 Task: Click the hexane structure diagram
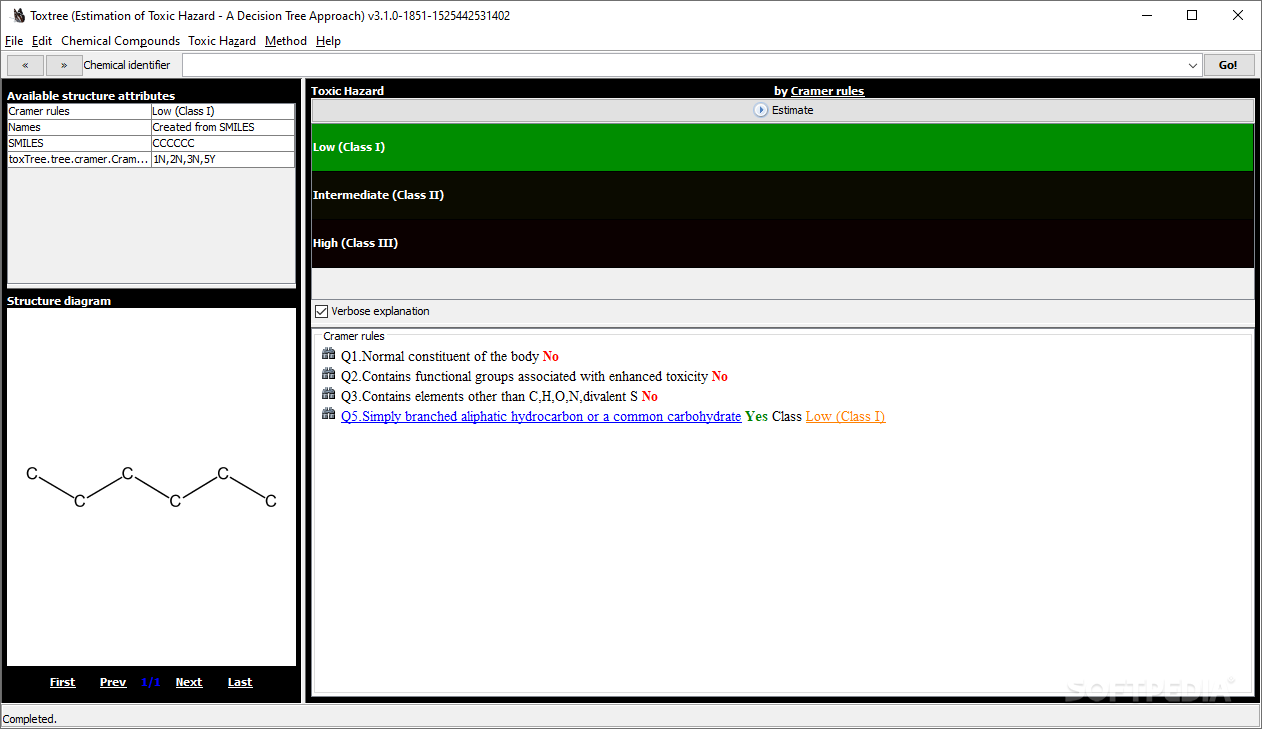point(152,487)
